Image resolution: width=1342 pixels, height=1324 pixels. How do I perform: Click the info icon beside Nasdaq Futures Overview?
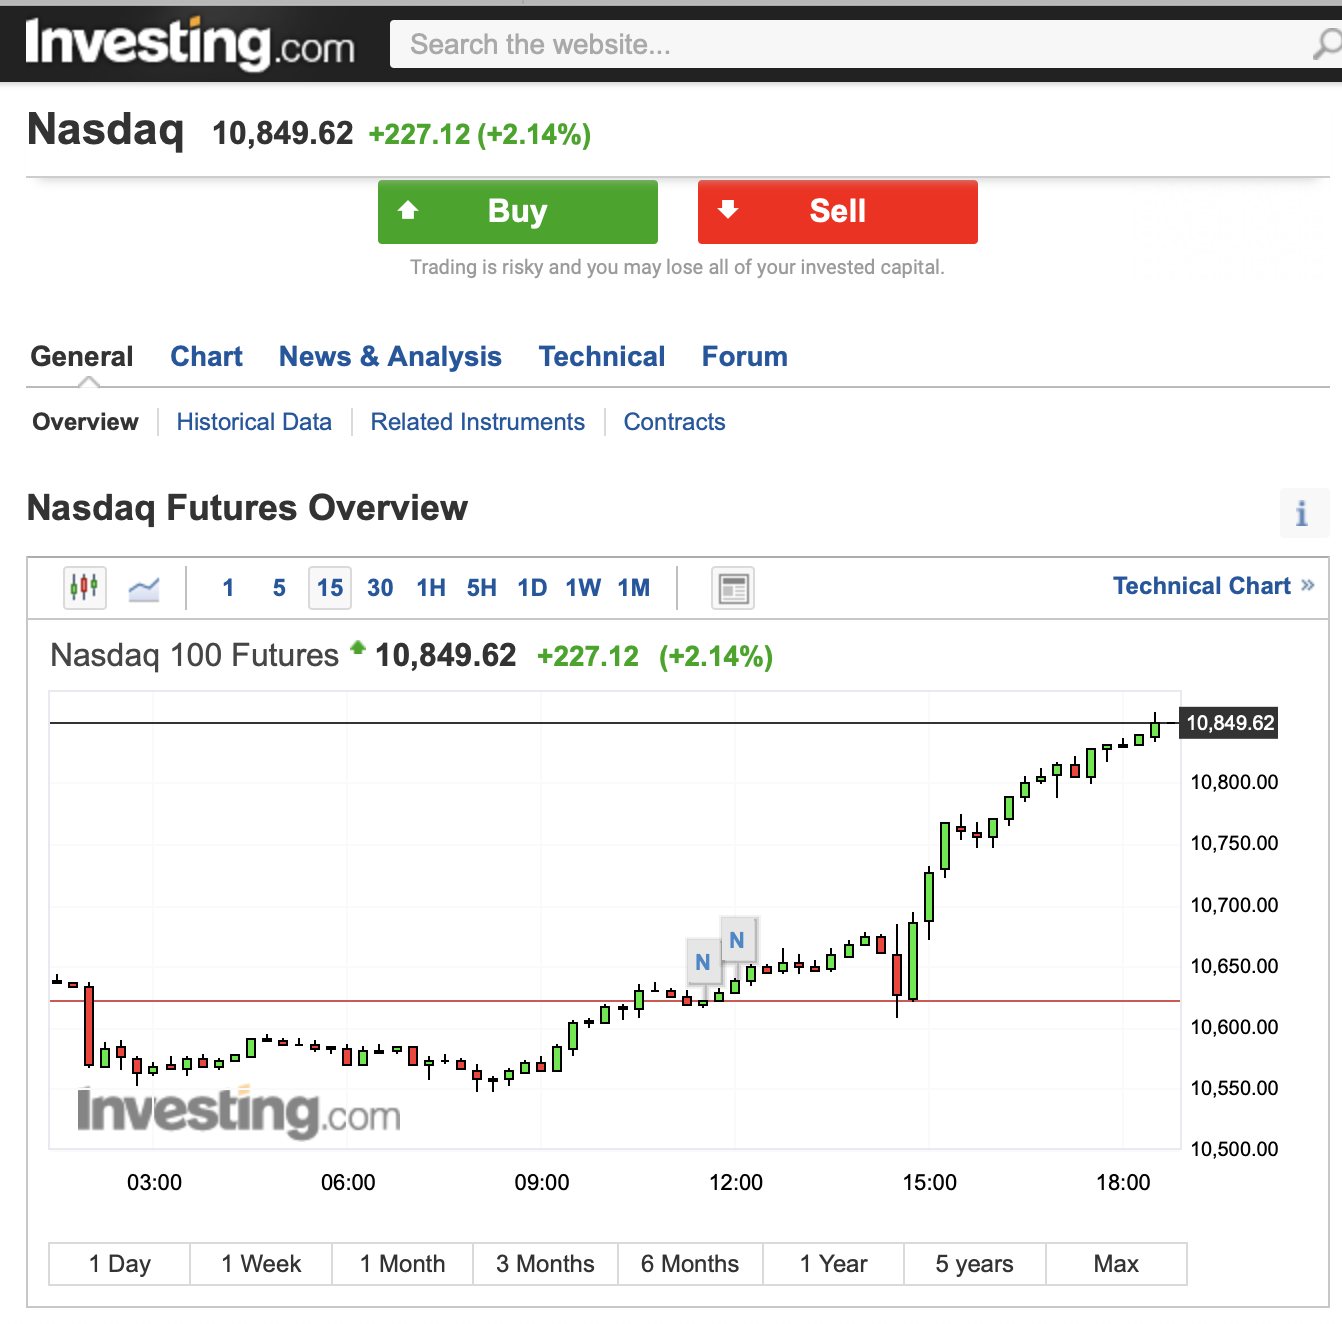[x=1304, y=513]
